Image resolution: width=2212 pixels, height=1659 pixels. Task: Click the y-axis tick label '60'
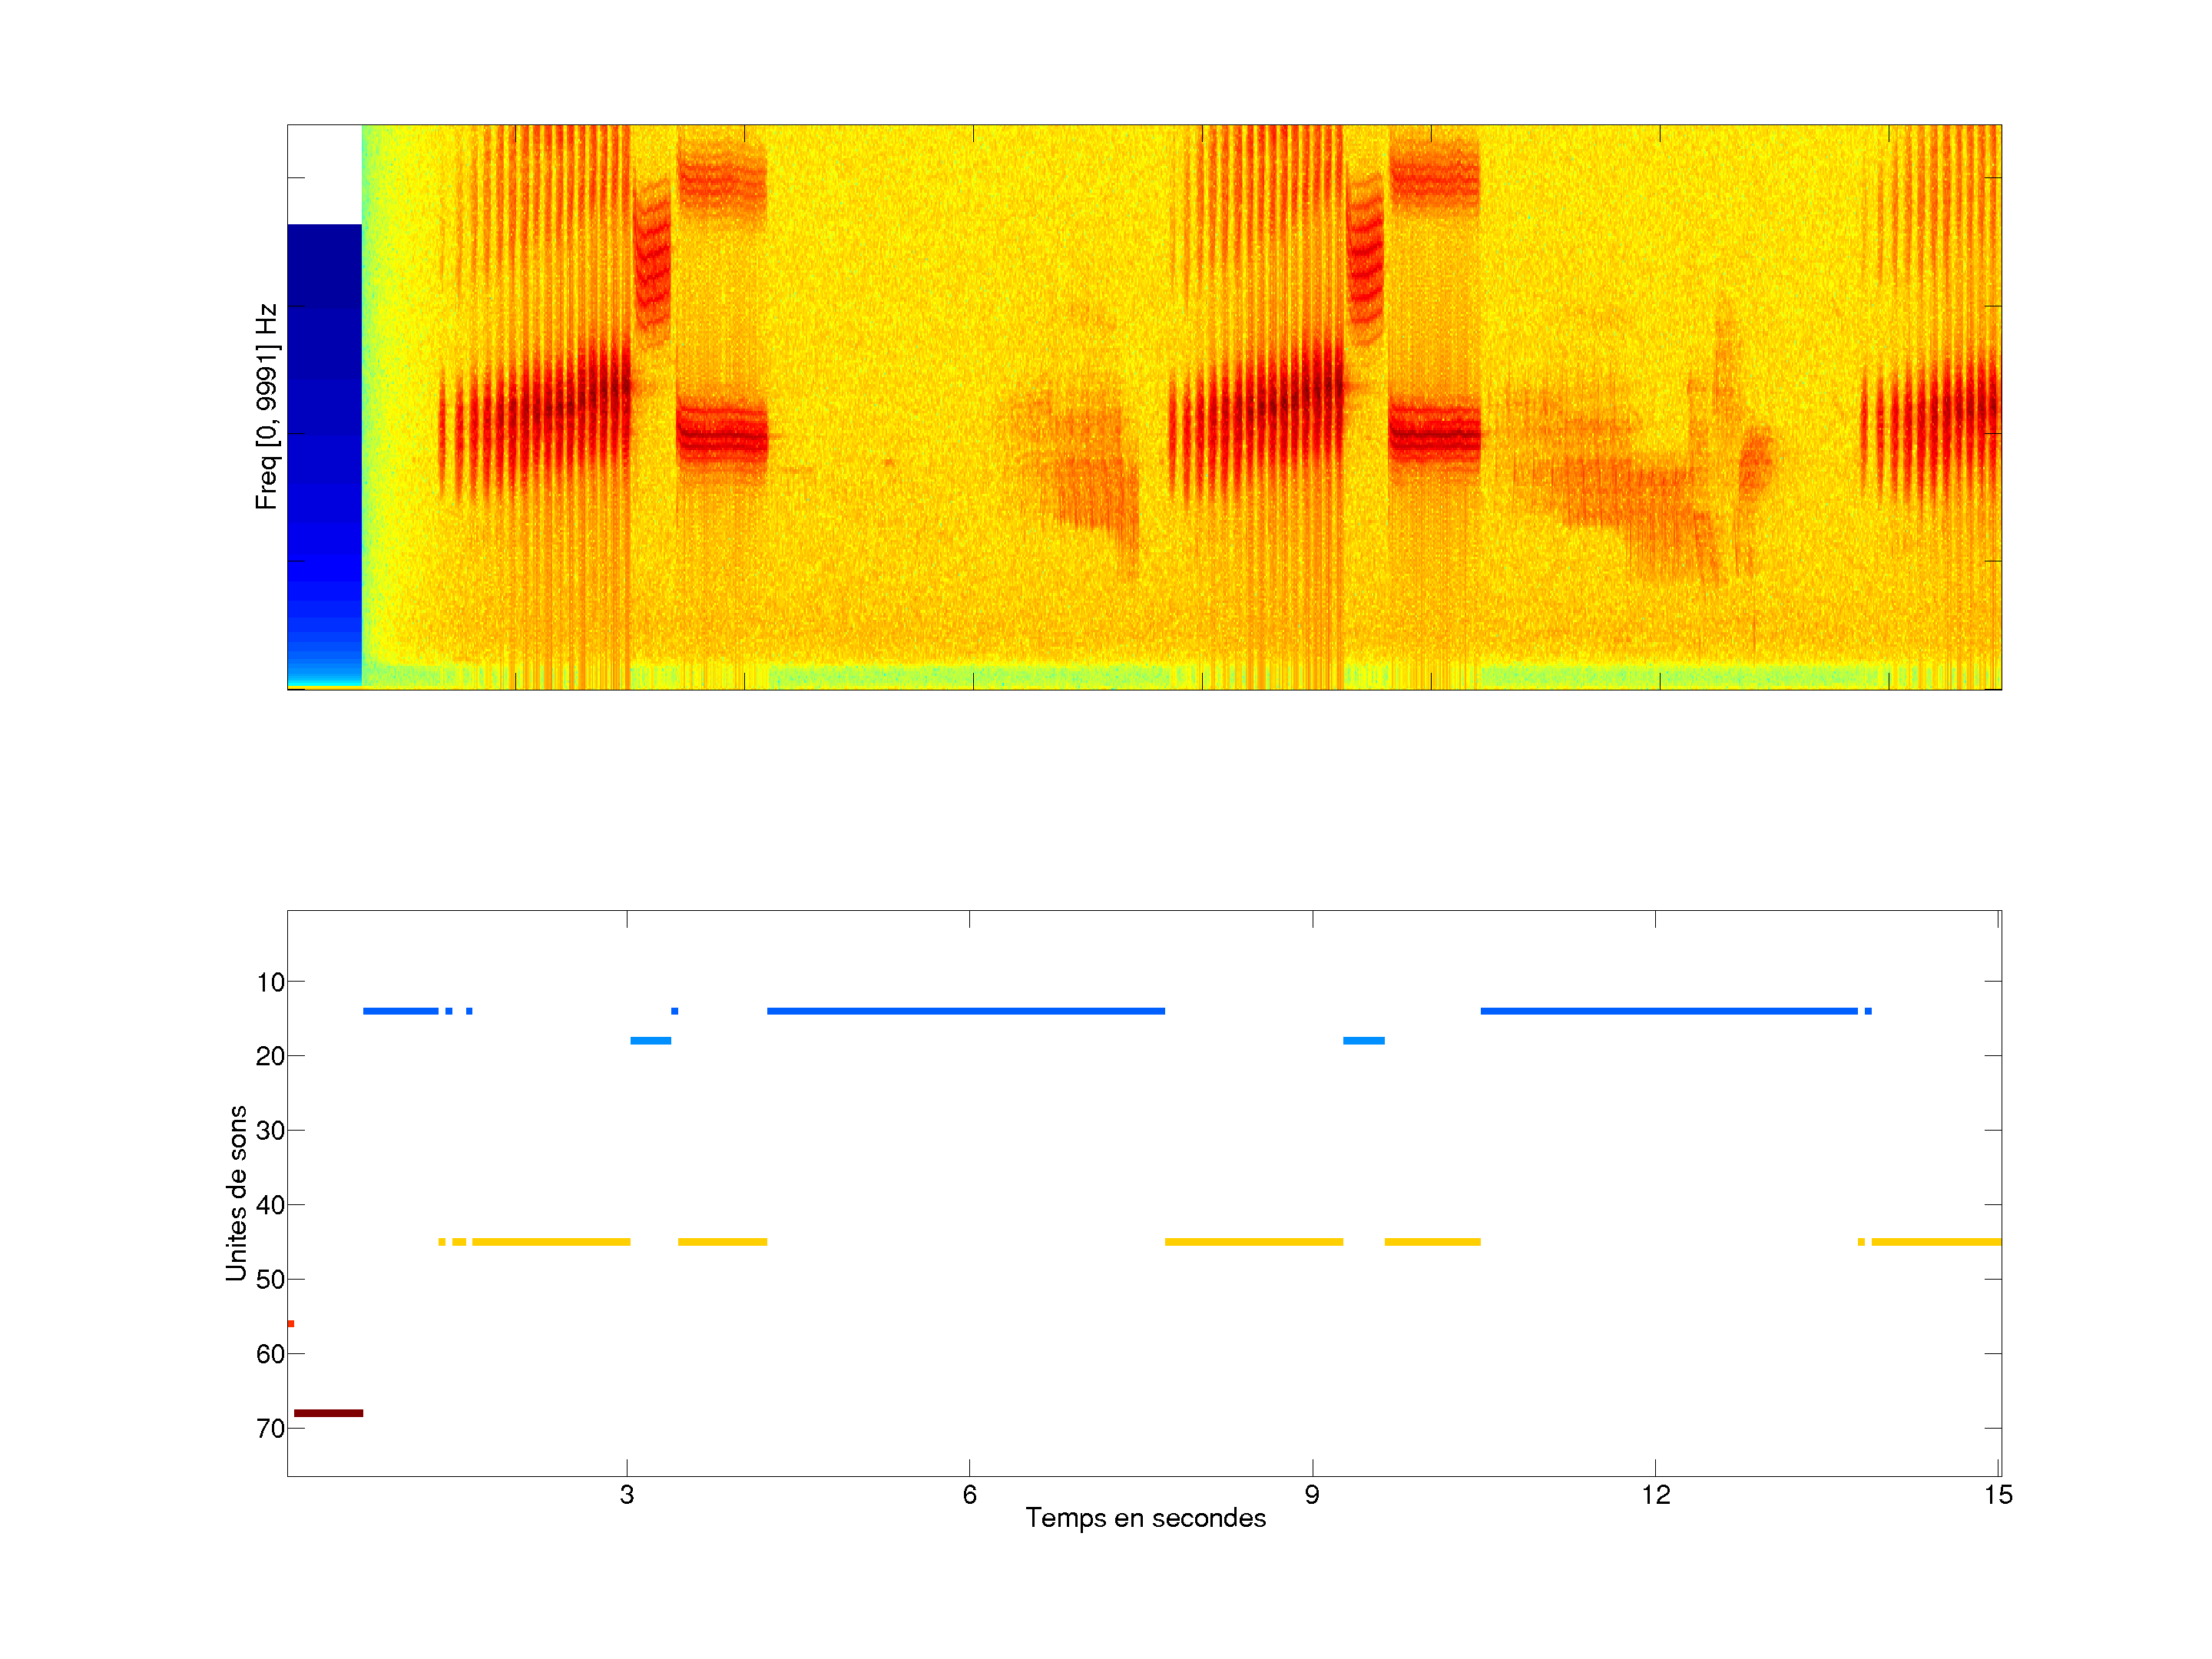click(270, 1354)
